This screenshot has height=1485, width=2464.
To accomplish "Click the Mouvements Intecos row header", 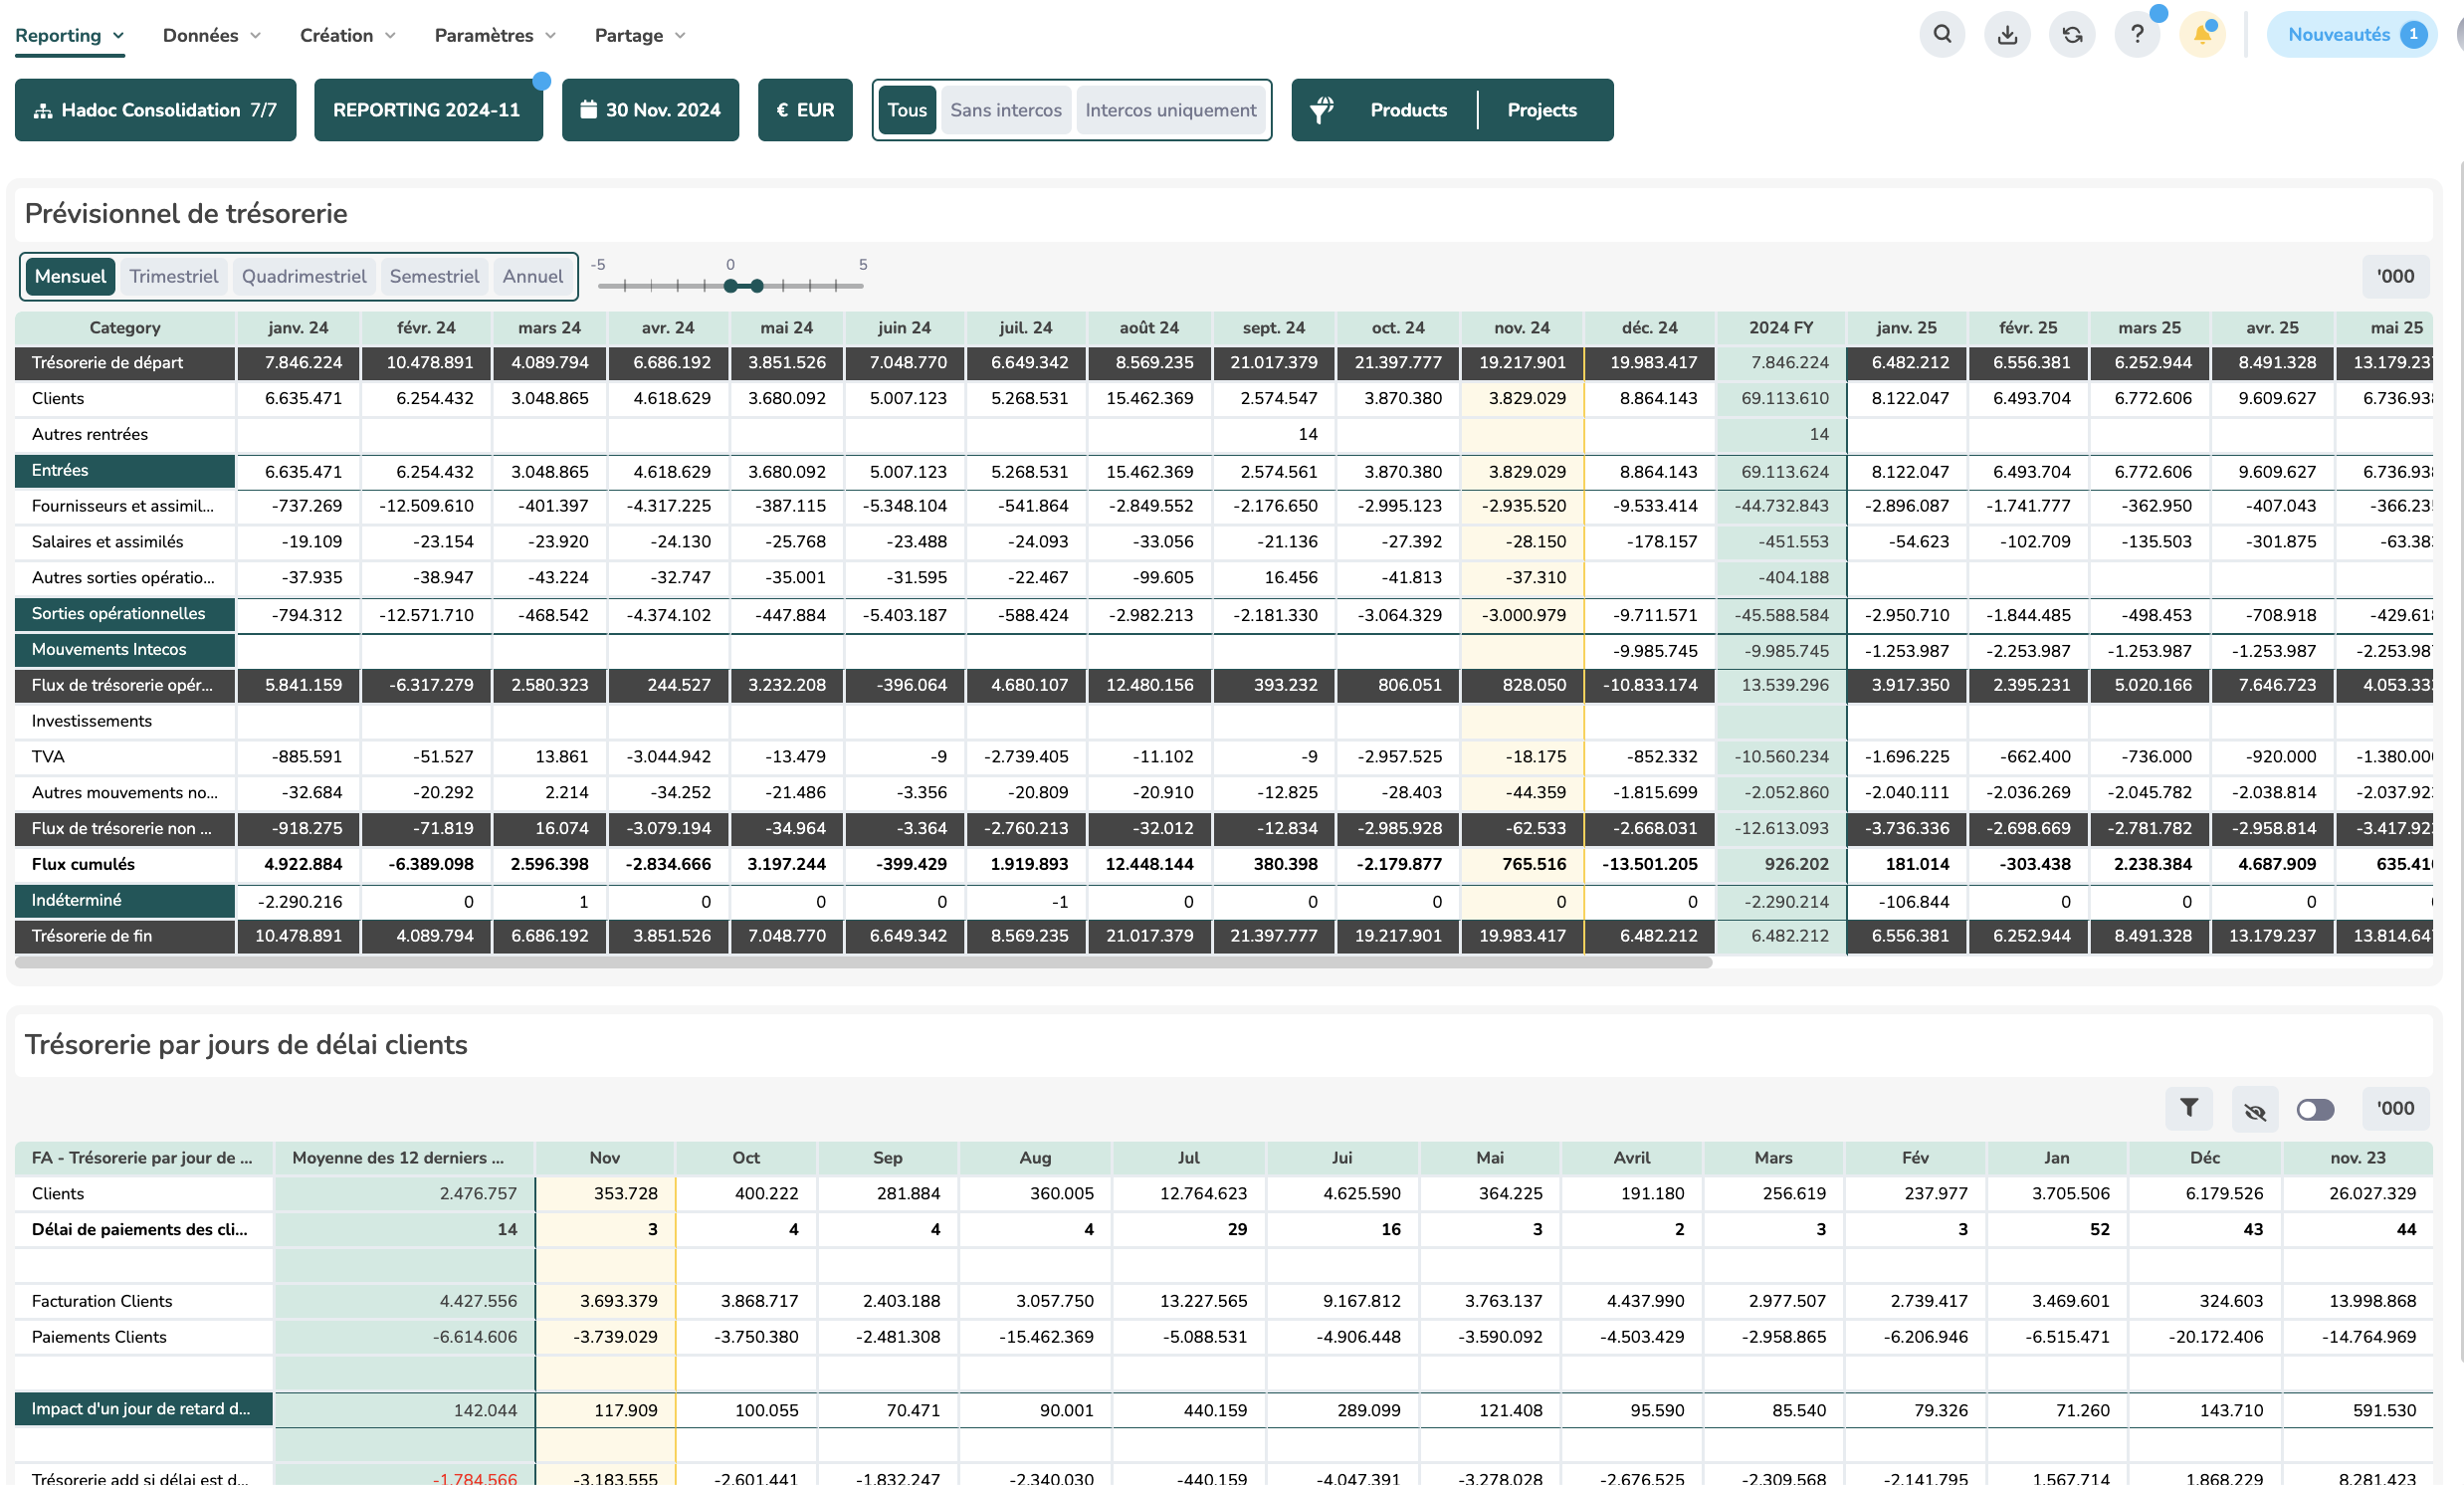I will pos(125,650).
